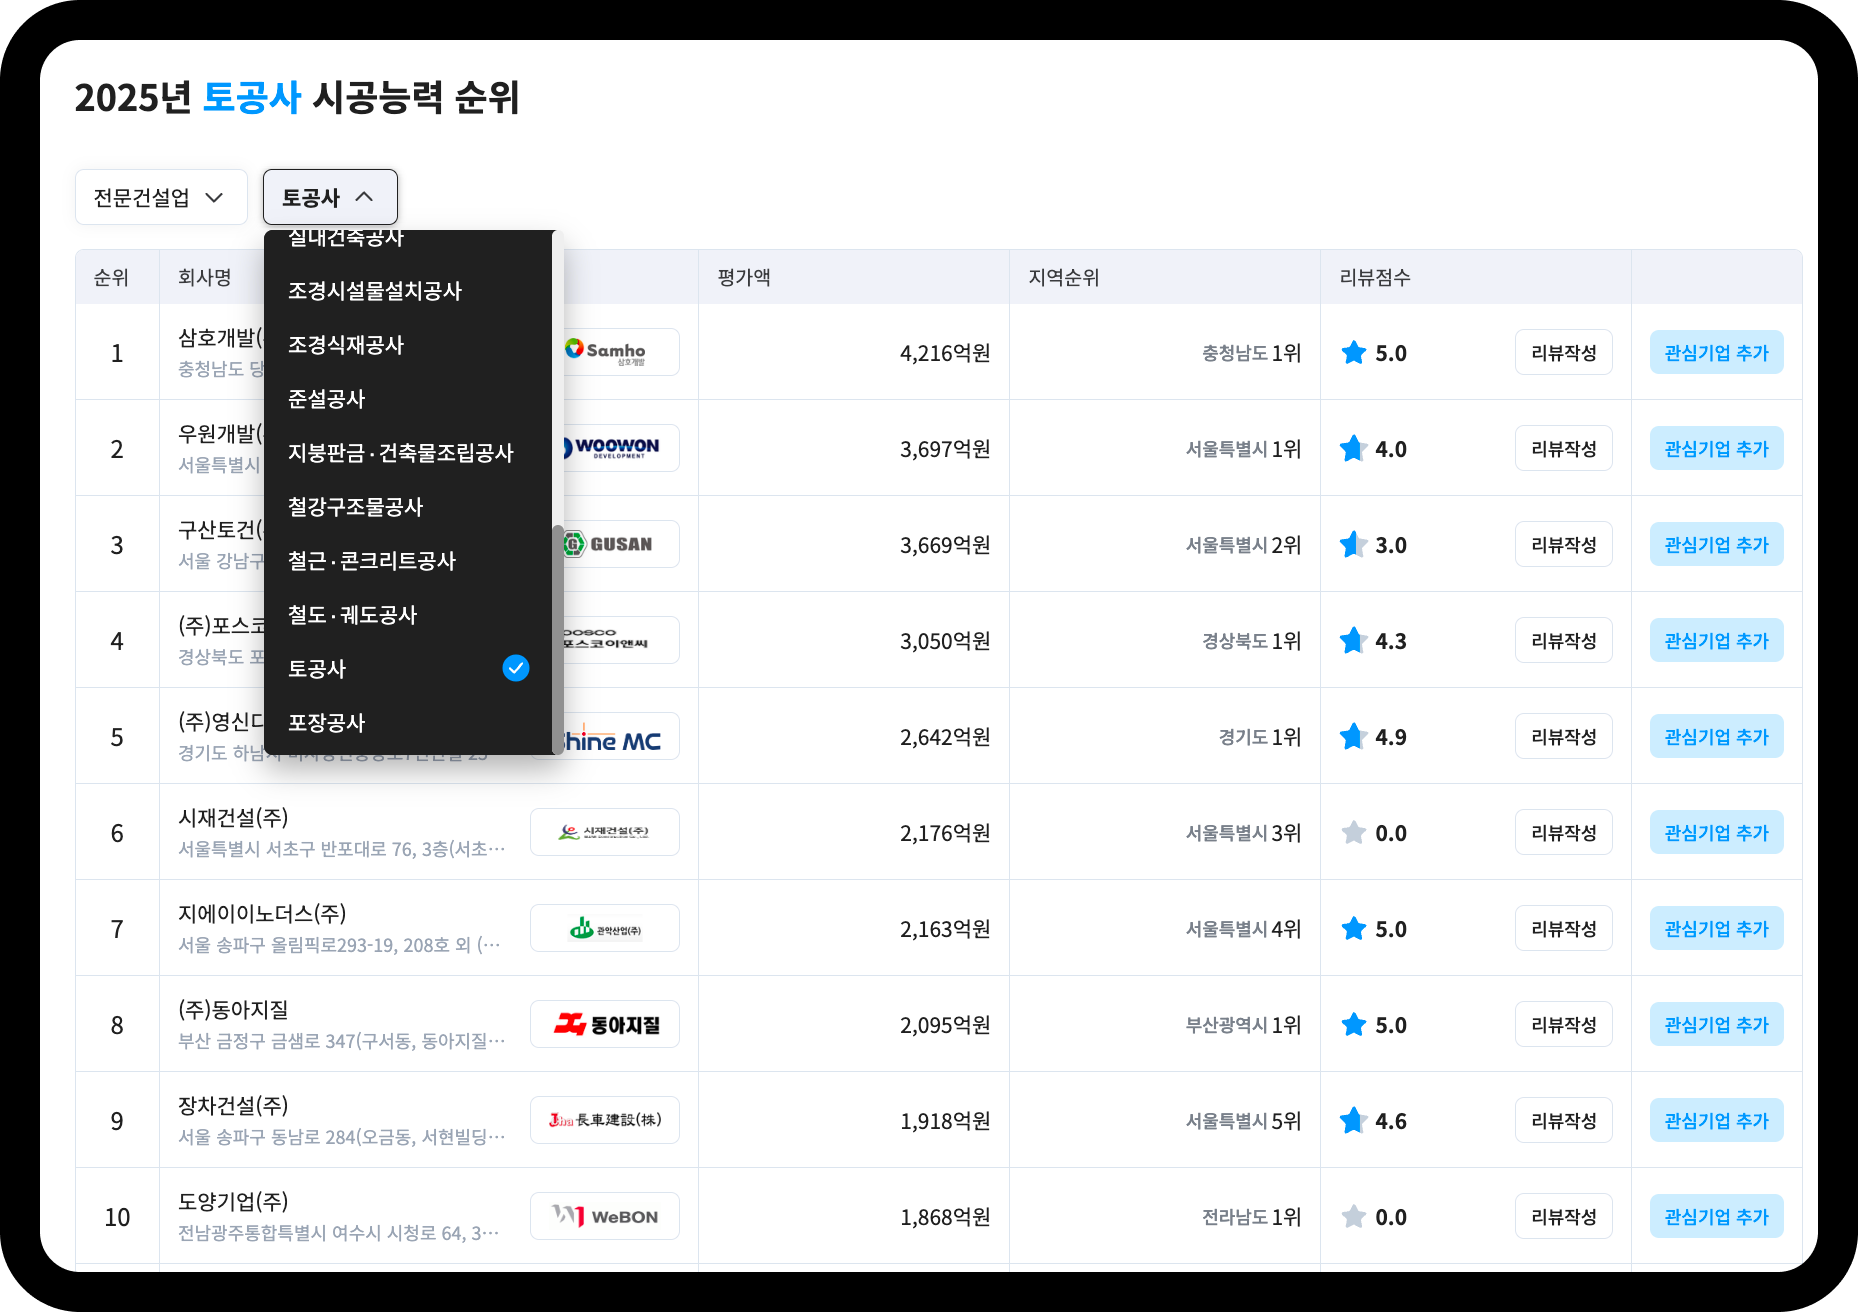Click 리뷰작성 for 시재건설(주)
Screen dimensions: 1858x1312
[x=1564, y=832]
